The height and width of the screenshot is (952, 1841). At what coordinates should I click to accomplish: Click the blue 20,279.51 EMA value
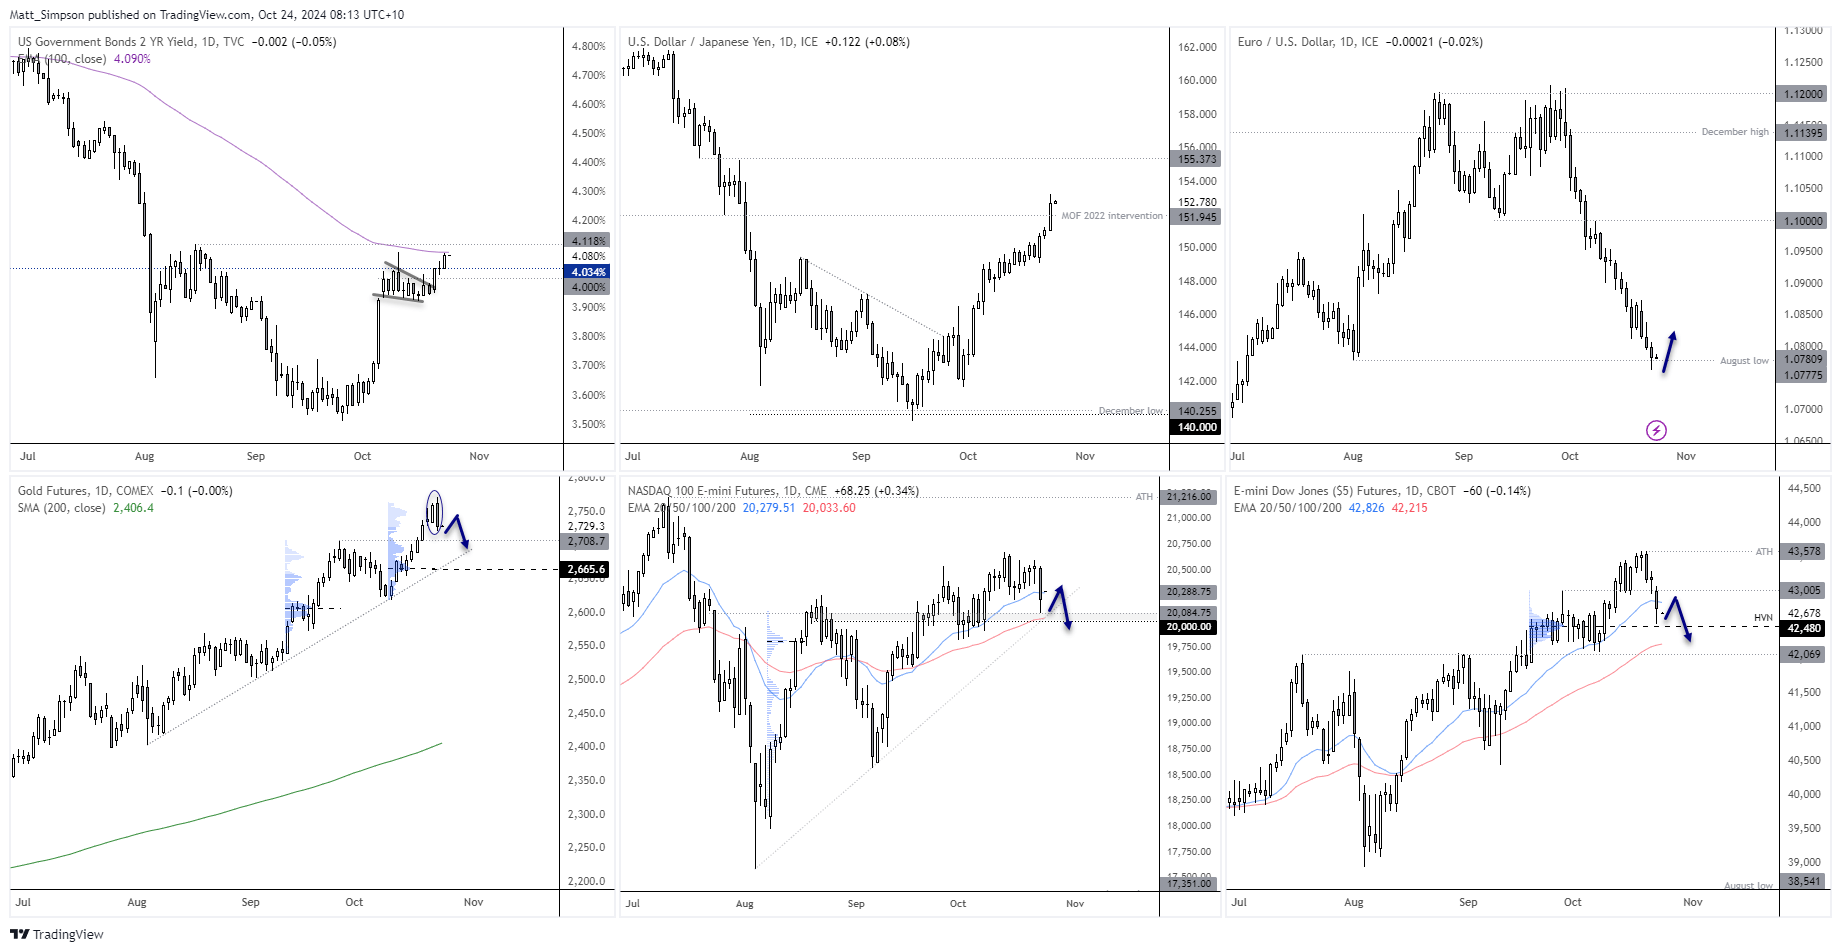pos(769,508)
